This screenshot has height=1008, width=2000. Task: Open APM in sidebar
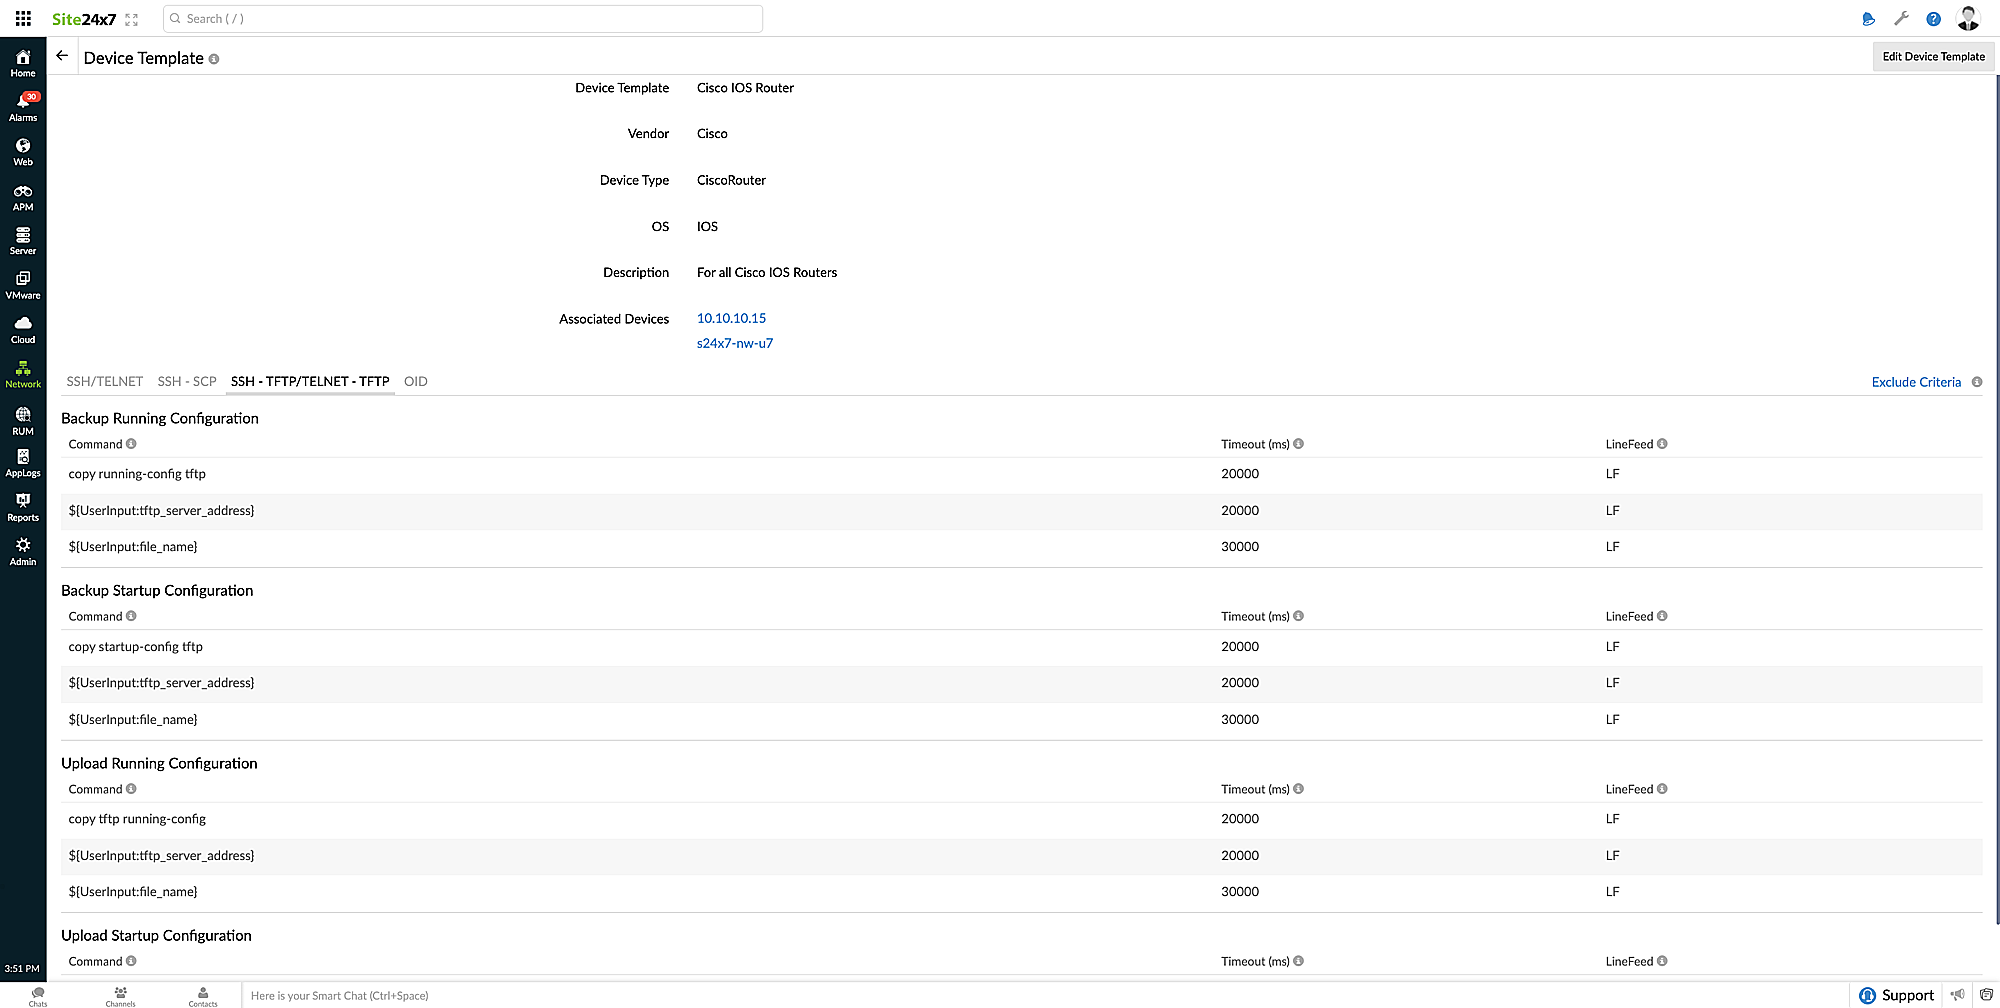pos(23,197)
